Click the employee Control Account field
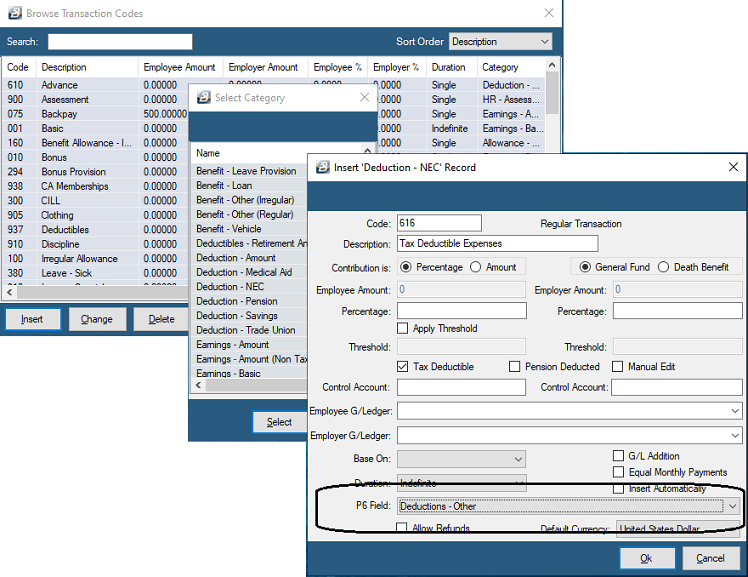This screenshot has width=748, height=577. coord(461,387)
